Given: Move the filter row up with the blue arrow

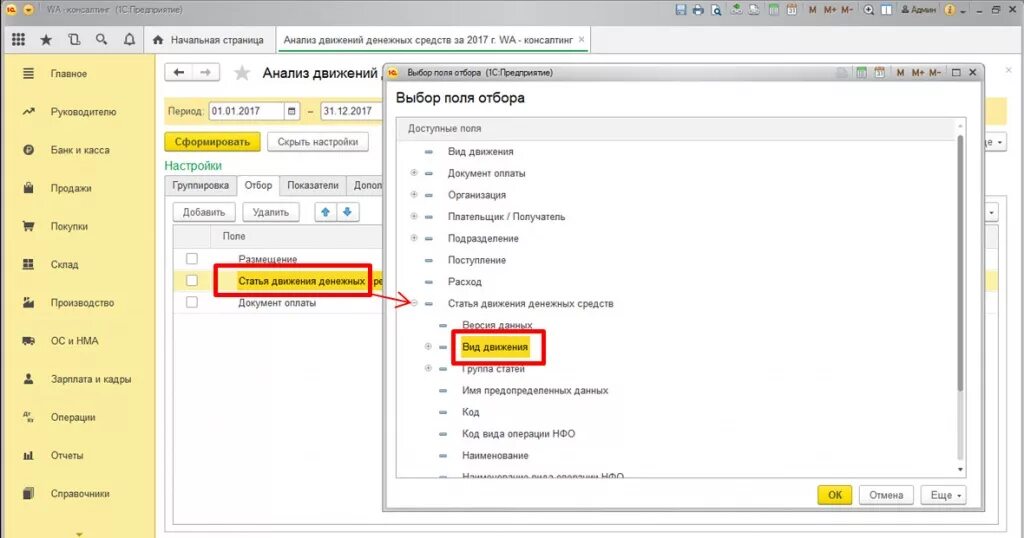Looking at the screenshot, I should [x=325, y=212].
